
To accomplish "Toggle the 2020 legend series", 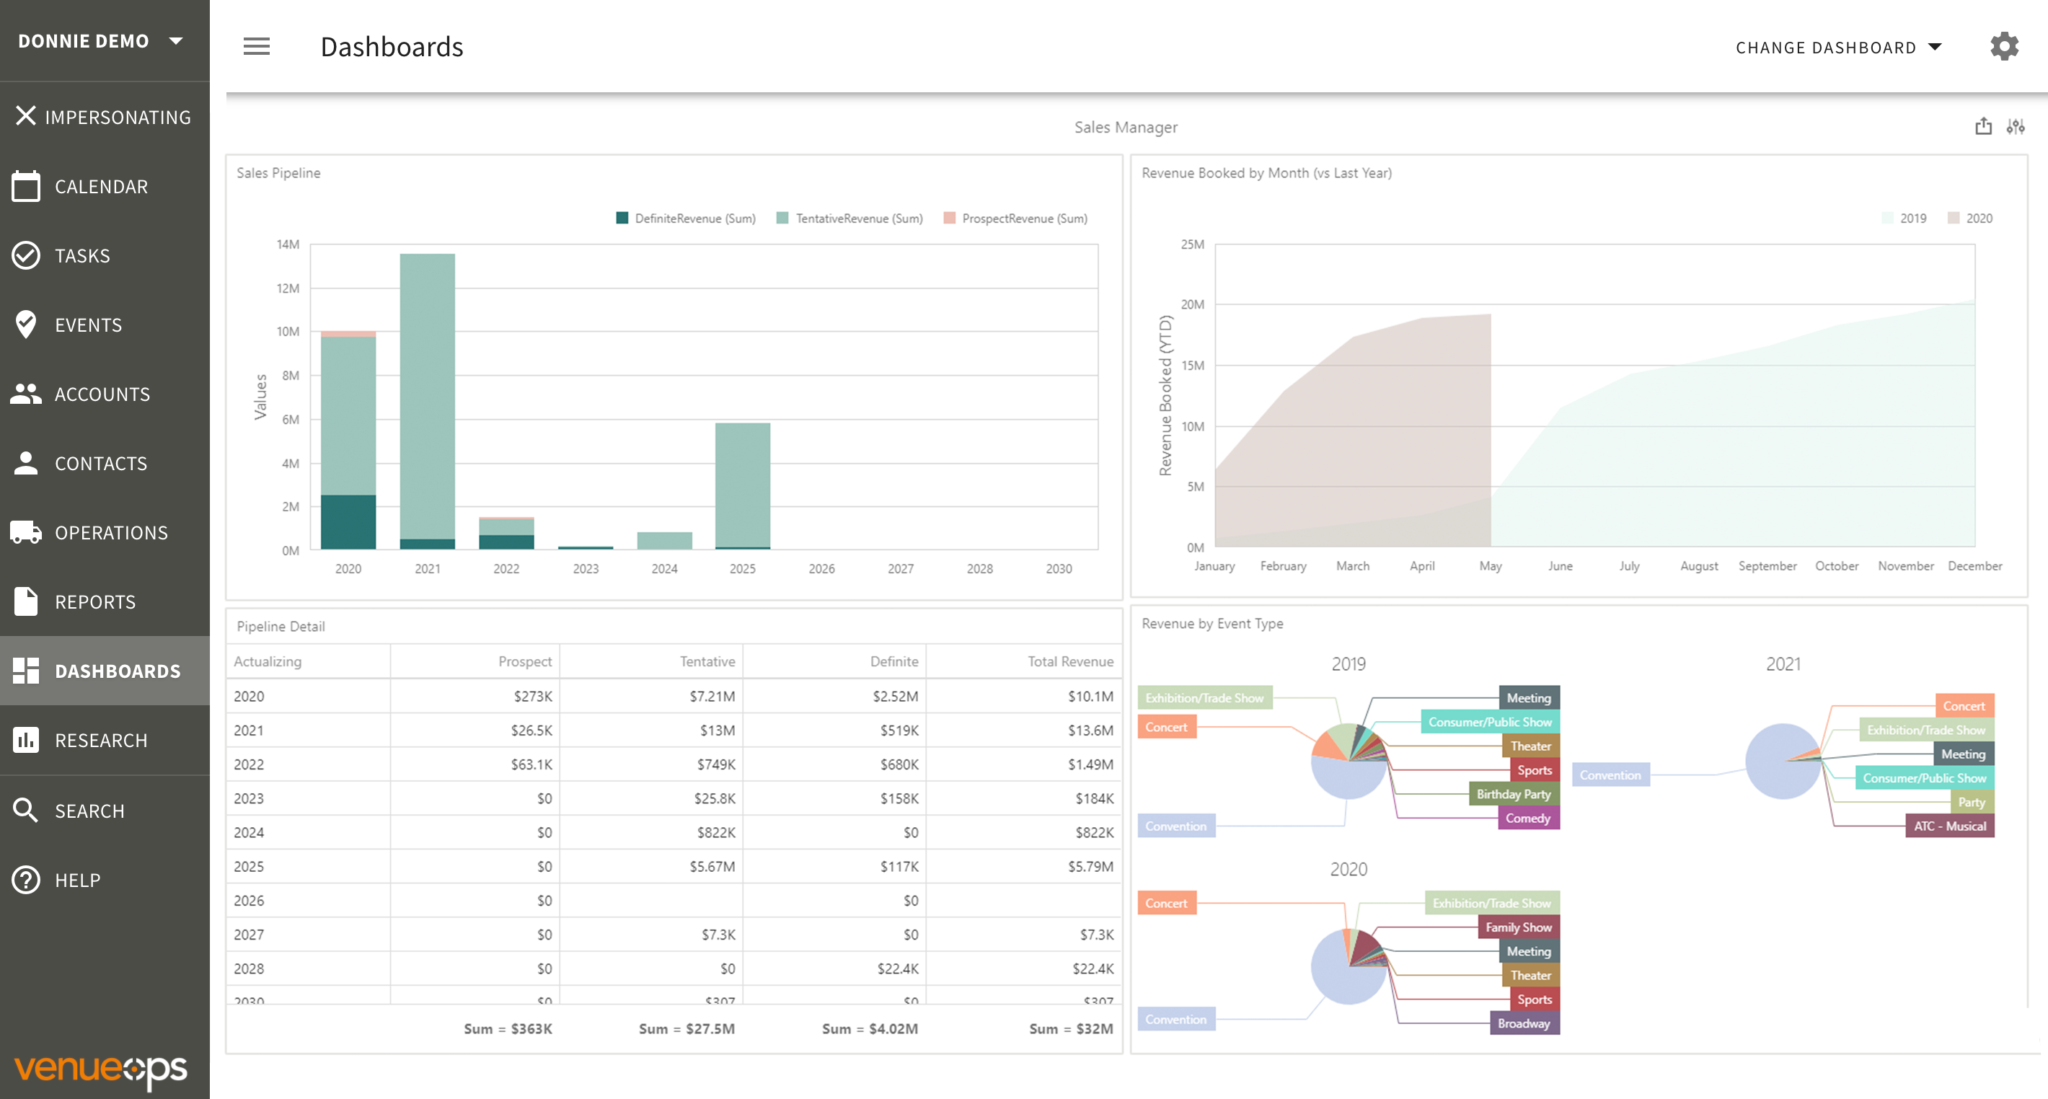I will (1977, 218).
